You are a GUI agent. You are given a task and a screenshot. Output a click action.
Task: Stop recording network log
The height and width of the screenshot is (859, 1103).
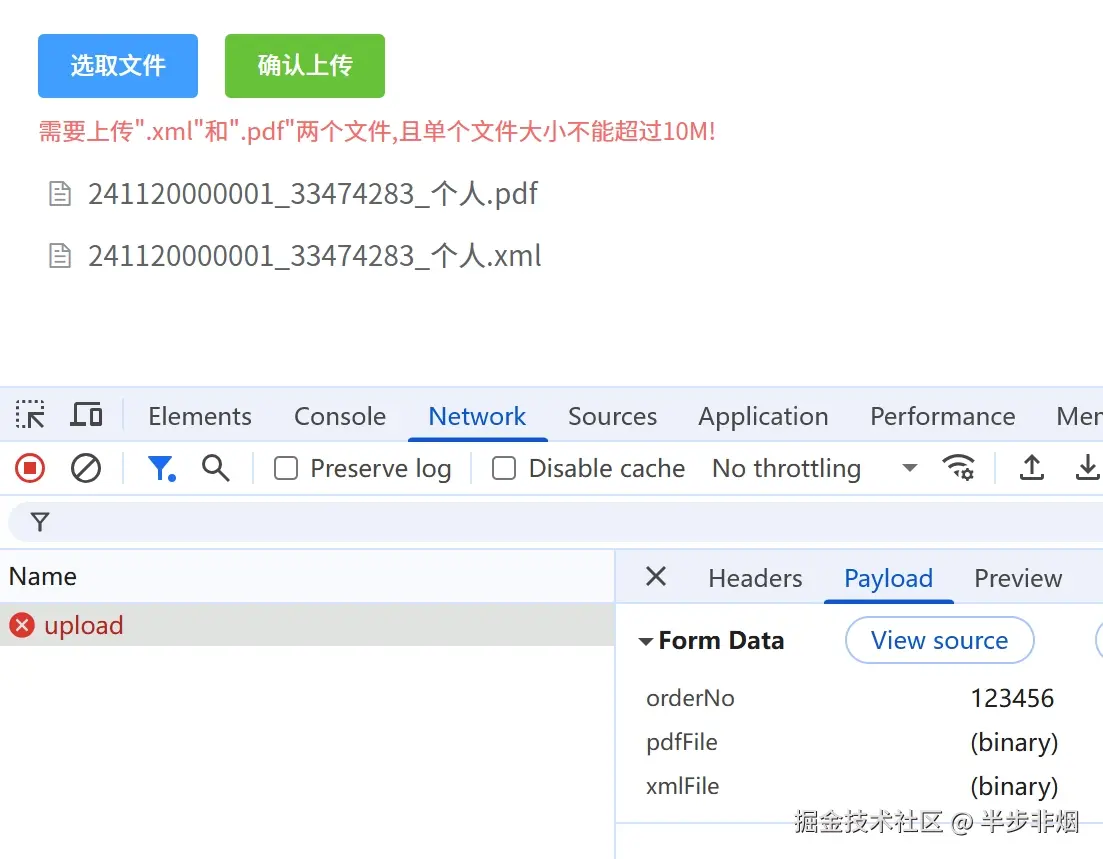coord(29,468)
